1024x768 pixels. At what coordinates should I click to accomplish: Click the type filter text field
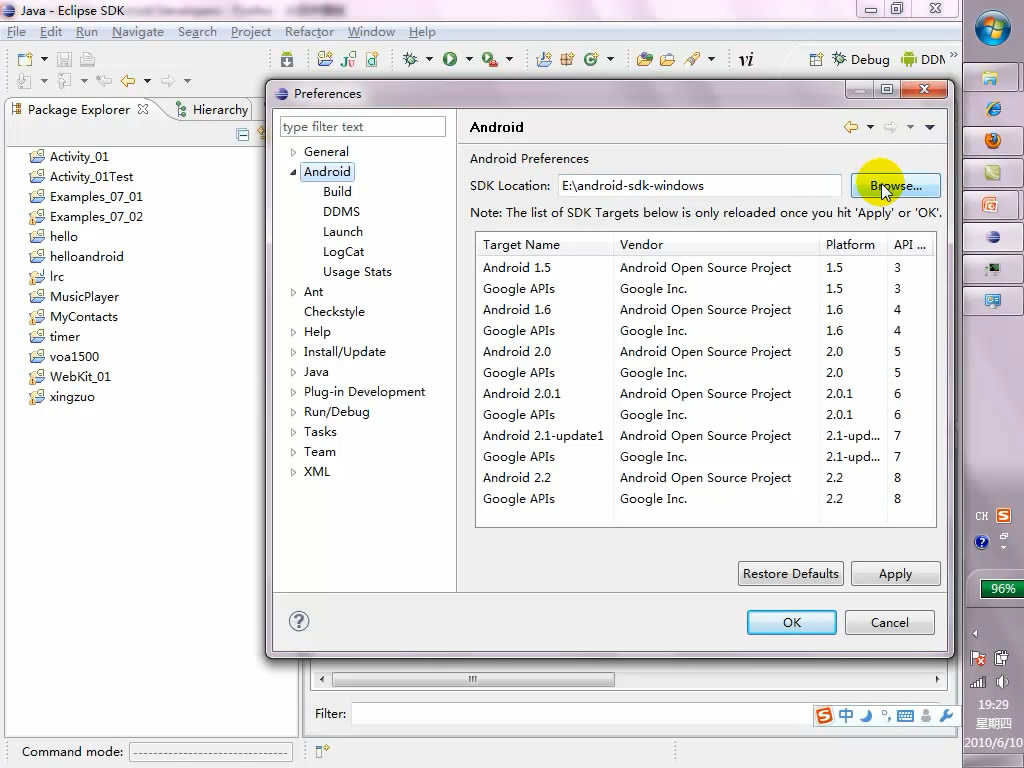(362, 127)
